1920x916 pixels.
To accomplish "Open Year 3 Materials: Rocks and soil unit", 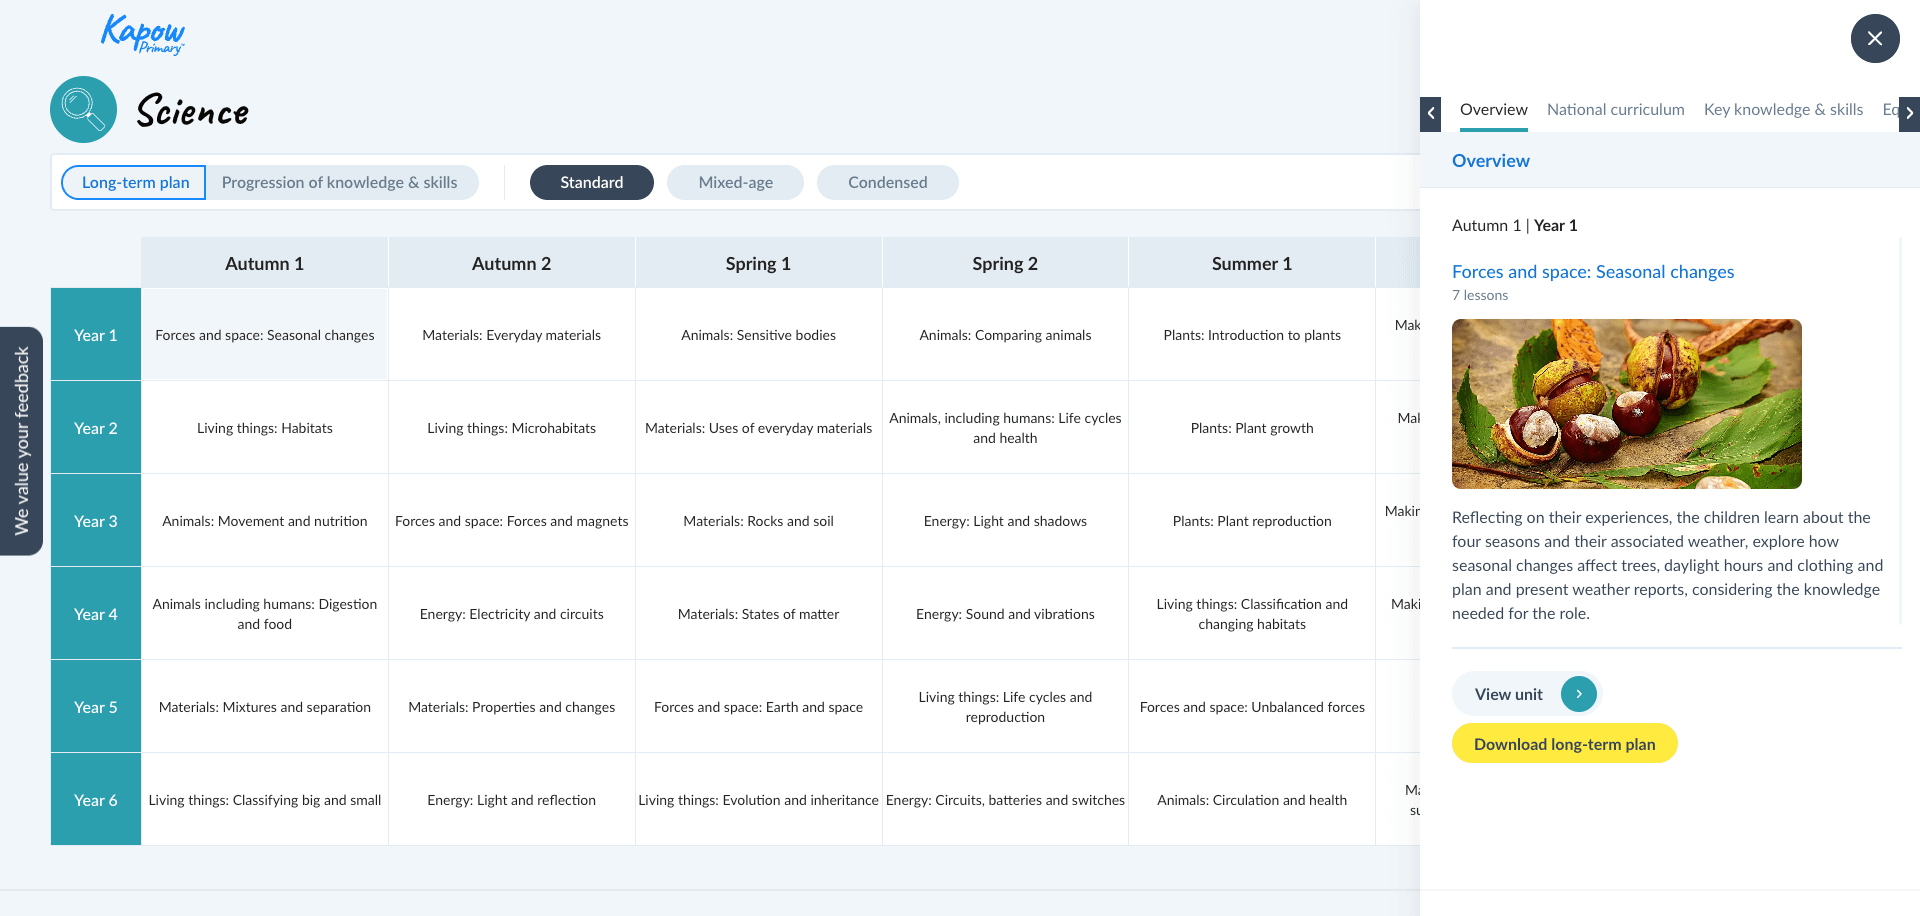I will (758, 521).
